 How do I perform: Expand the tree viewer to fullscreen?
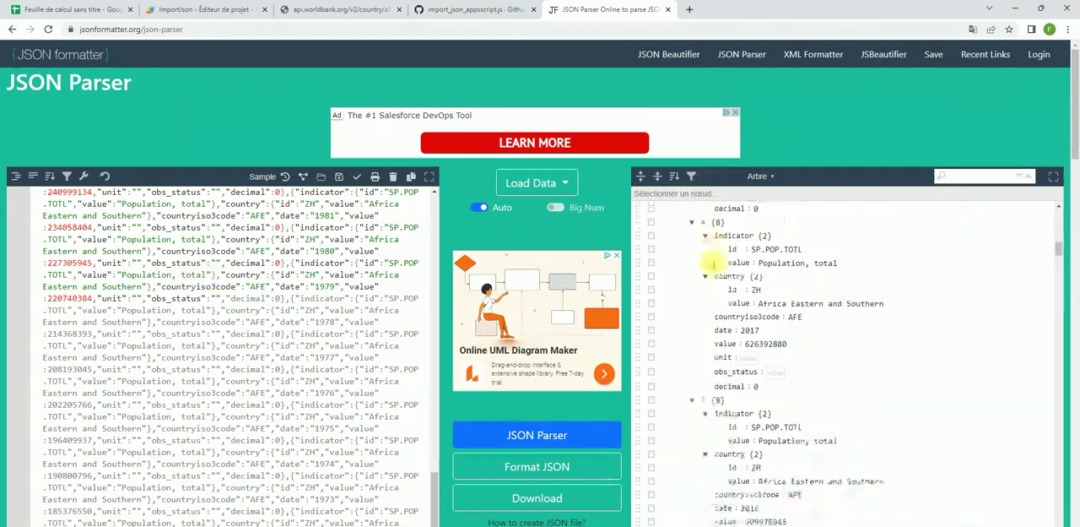pos(1053,177)
